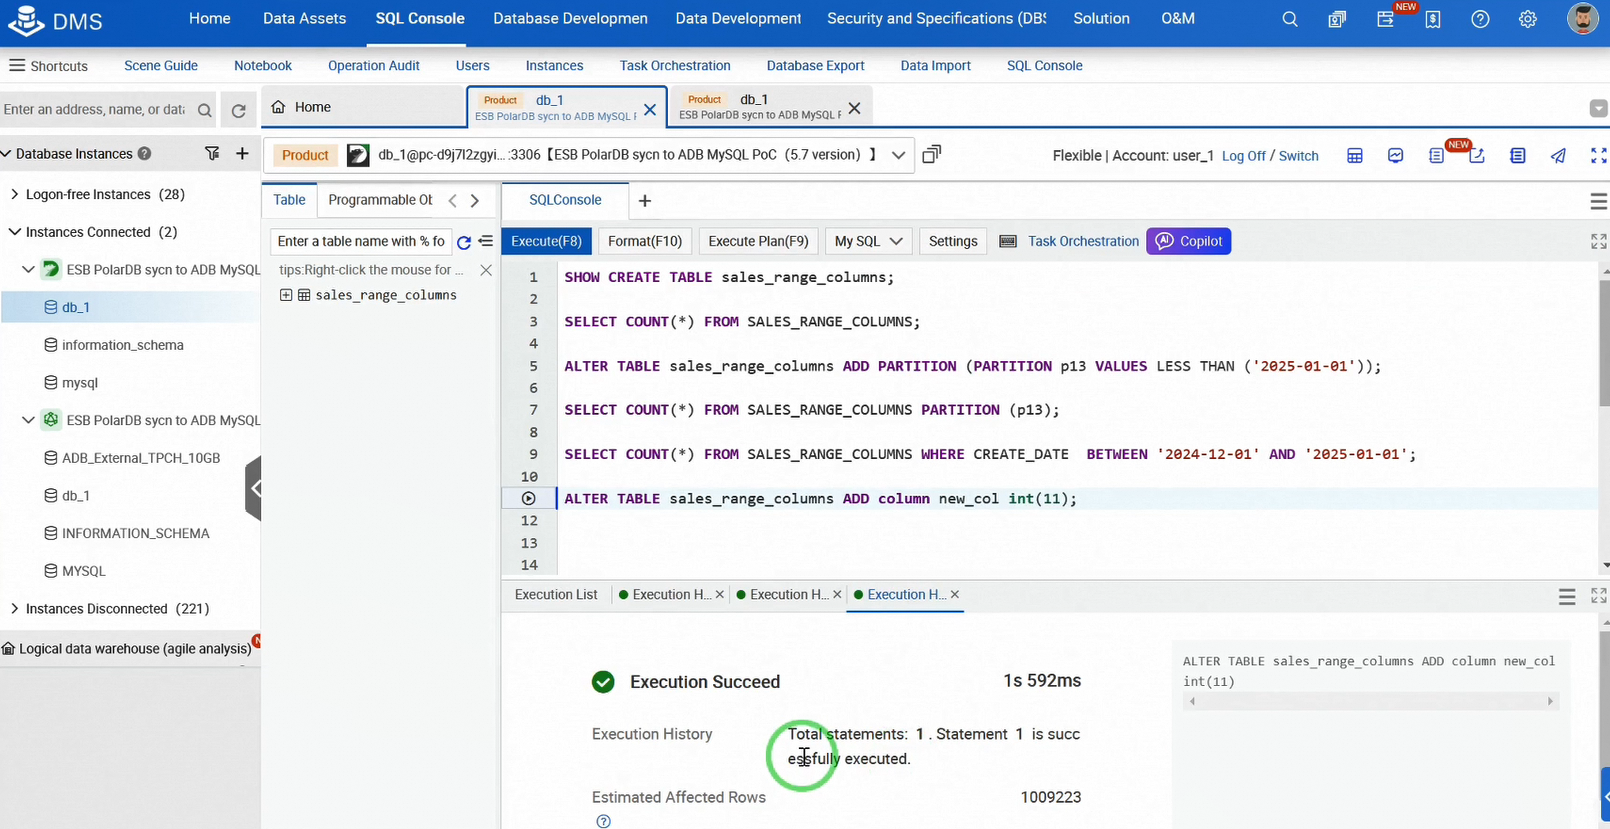Open a new SQLConsole tab with plus
1610x829 pixels.
tap(645, 201)
